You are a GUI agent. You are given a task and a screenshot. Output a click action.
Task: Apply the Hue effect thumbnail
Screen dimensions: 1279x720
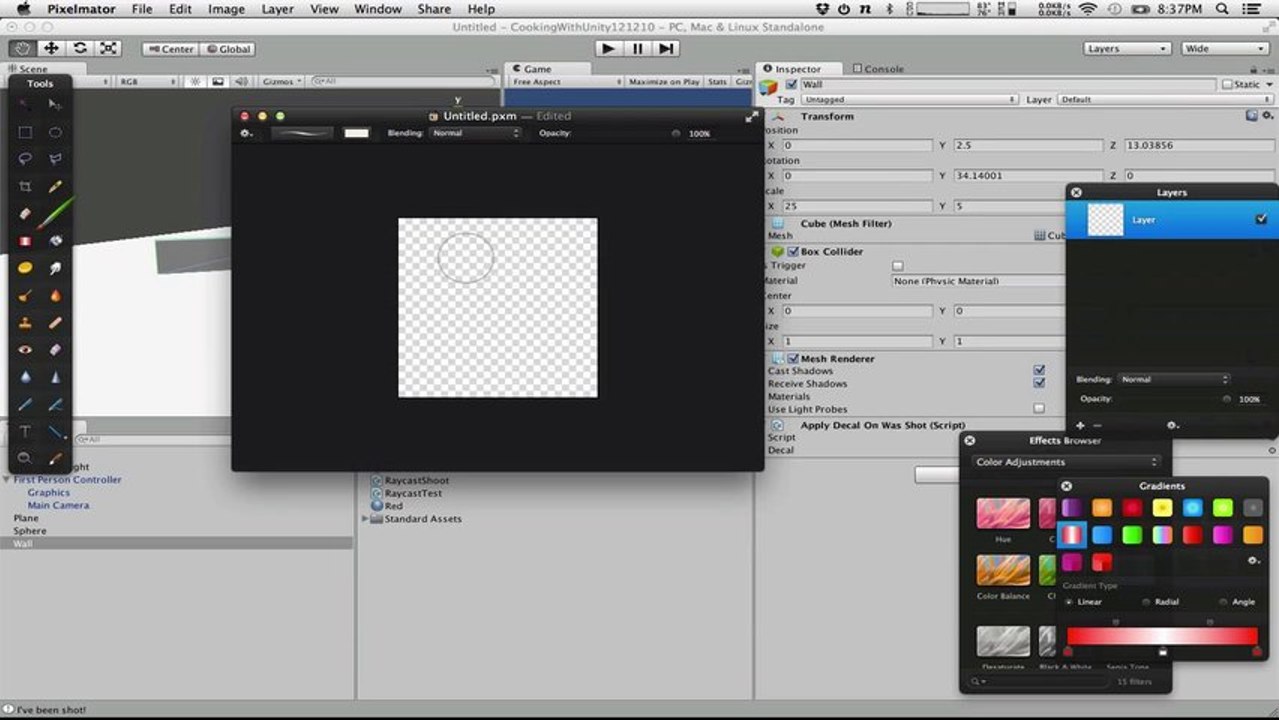click(1003, 514)
